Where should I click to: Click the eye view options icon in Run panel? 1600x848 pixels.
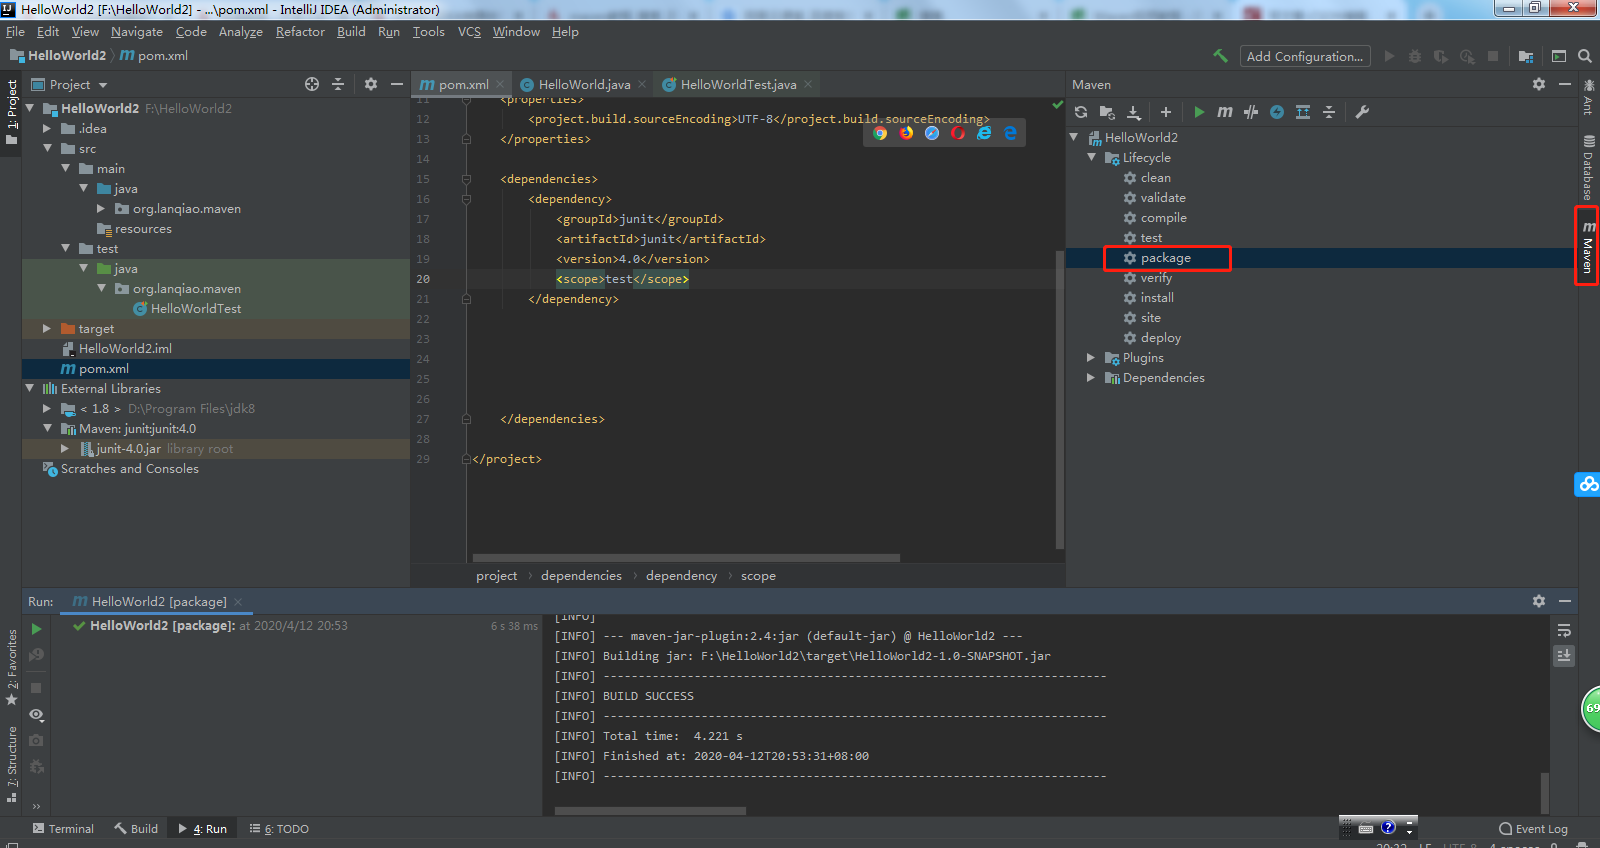(36, 714)
